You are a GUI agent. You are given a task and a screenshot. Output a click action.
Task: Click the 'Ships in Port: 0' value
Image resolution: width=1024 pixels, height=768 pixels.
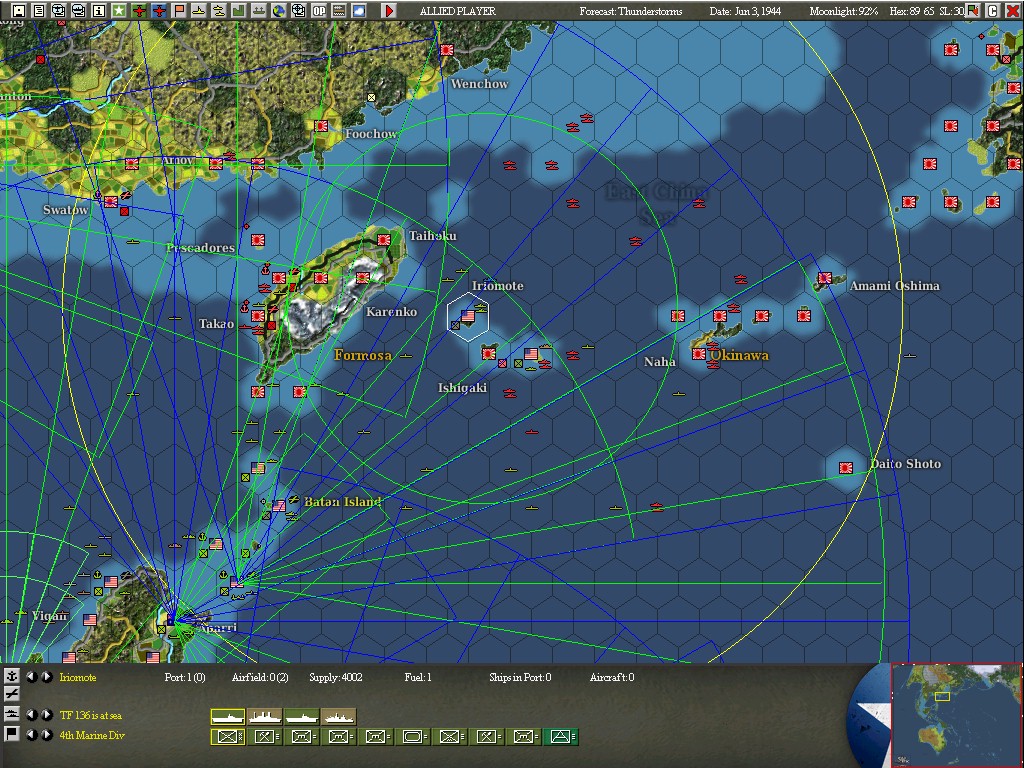(x=520, y=677)
